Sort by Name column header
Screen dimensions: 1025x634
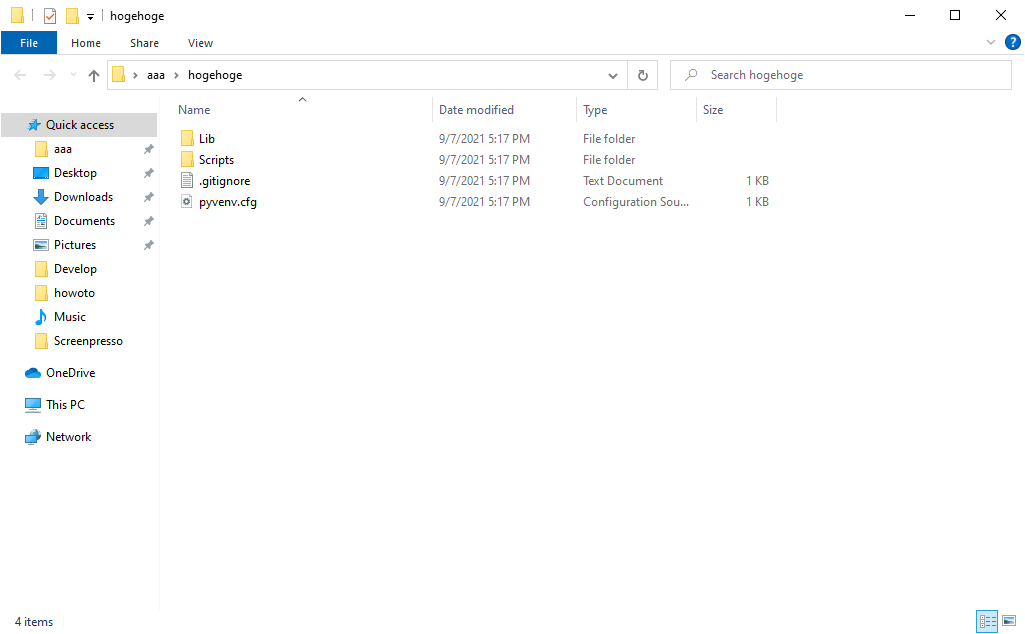click(x=194, y=110)
